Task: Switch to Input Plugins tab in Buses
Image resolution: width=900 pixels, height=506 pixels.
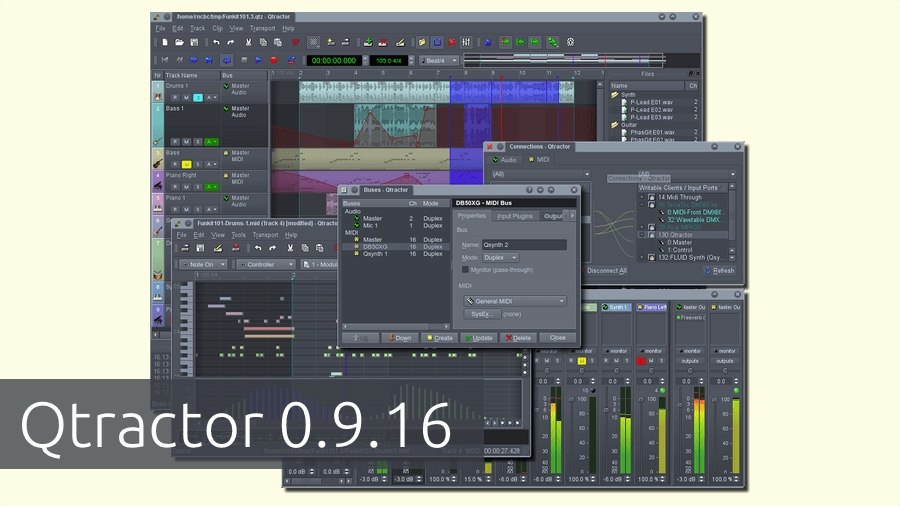Action: click(x=514, y=216)
